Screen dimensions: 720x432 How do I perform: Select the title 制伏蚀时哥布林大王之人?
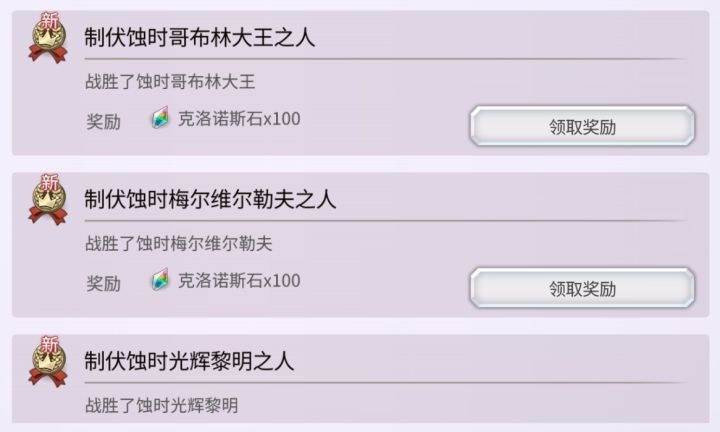(x=200, y=38)
